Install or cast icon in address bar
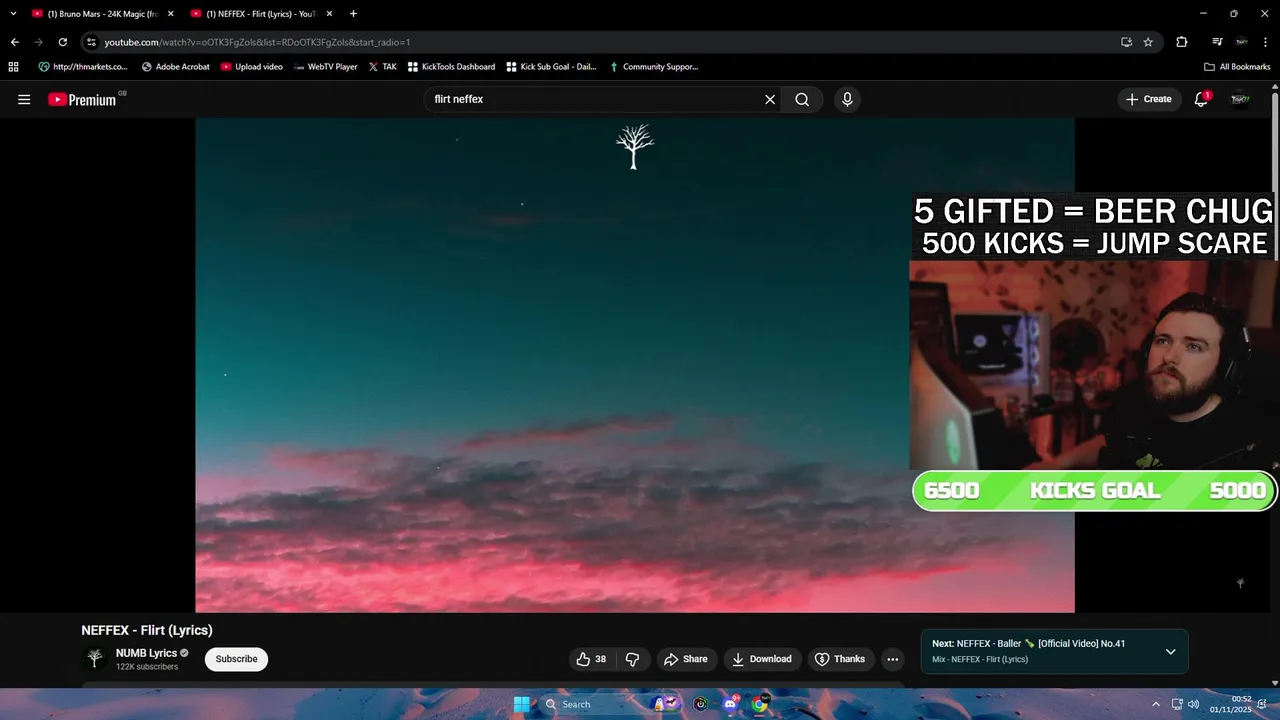The width and height of the screenshot is (1280, 720). pos(1126,42)
